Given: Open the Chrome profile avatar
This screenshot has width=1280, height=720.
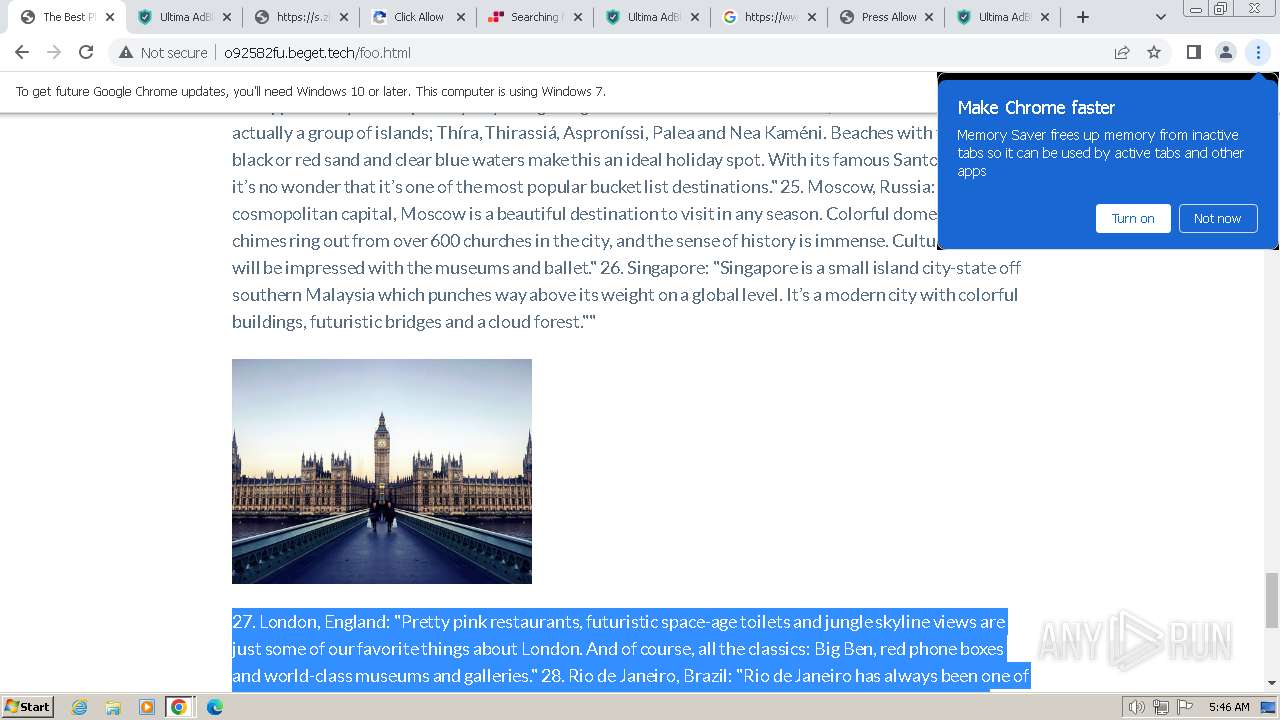Looking at the screenshot, I should [1225, 53].
